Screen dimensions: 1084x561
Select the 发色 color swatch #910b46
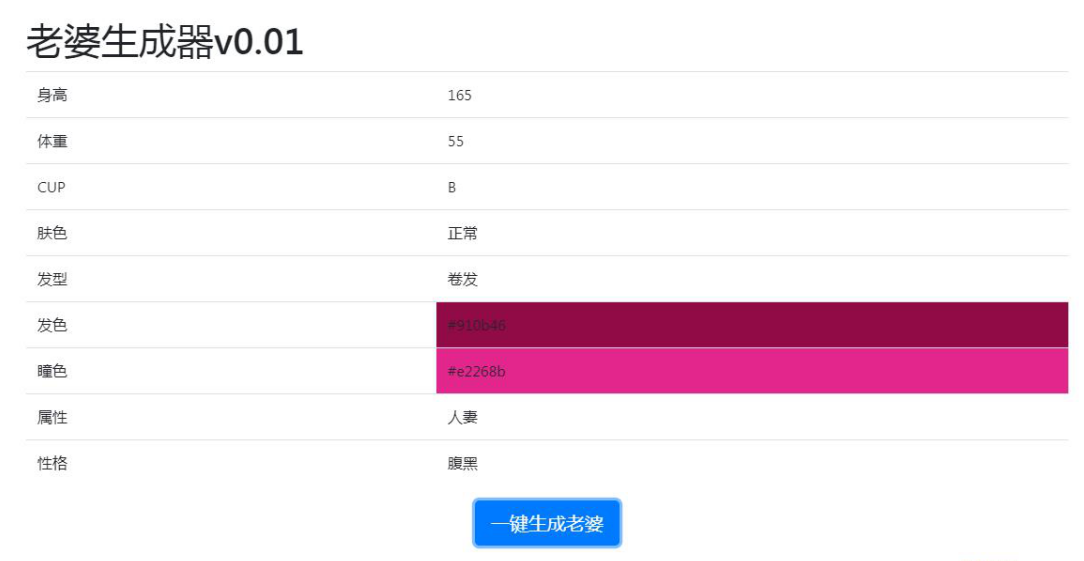click(751, 325)
